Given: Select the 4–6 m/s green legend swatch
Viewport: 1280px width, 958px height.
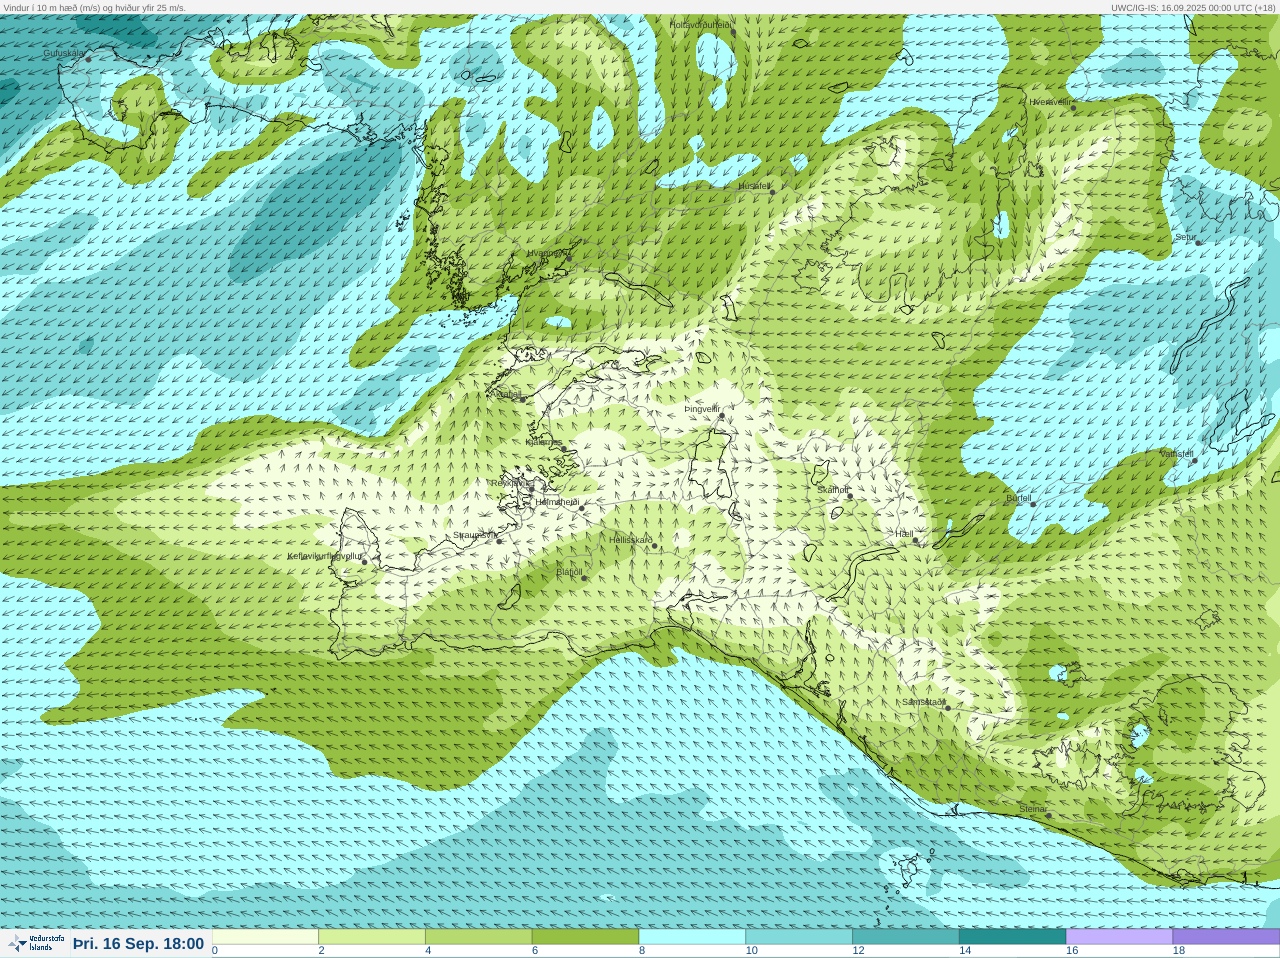Looking at the screenshot, I should (x=478, y=937).
